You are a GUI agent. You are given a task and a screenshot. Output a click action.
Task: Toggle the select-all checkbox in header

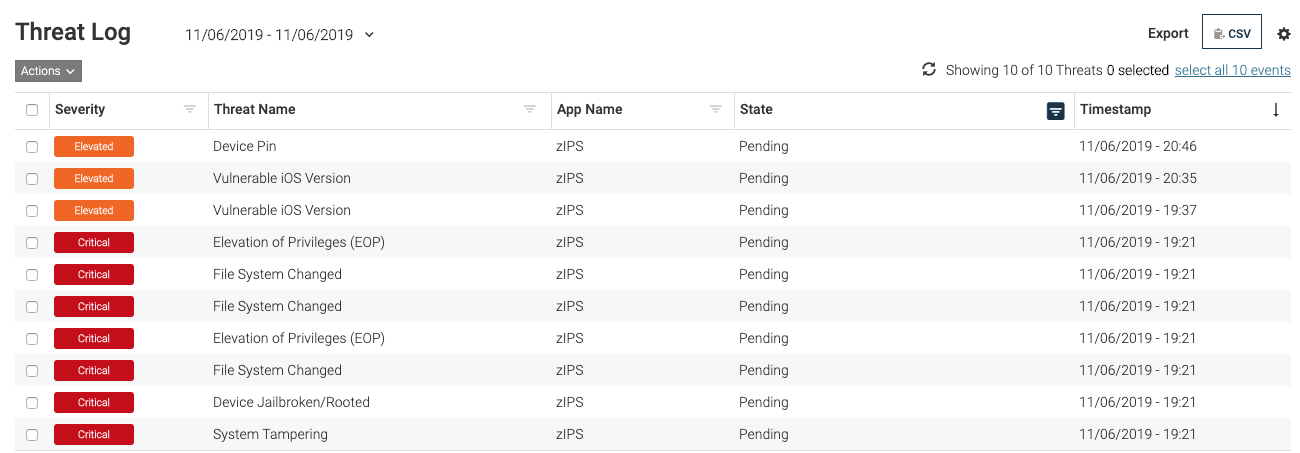pos(32,110)
